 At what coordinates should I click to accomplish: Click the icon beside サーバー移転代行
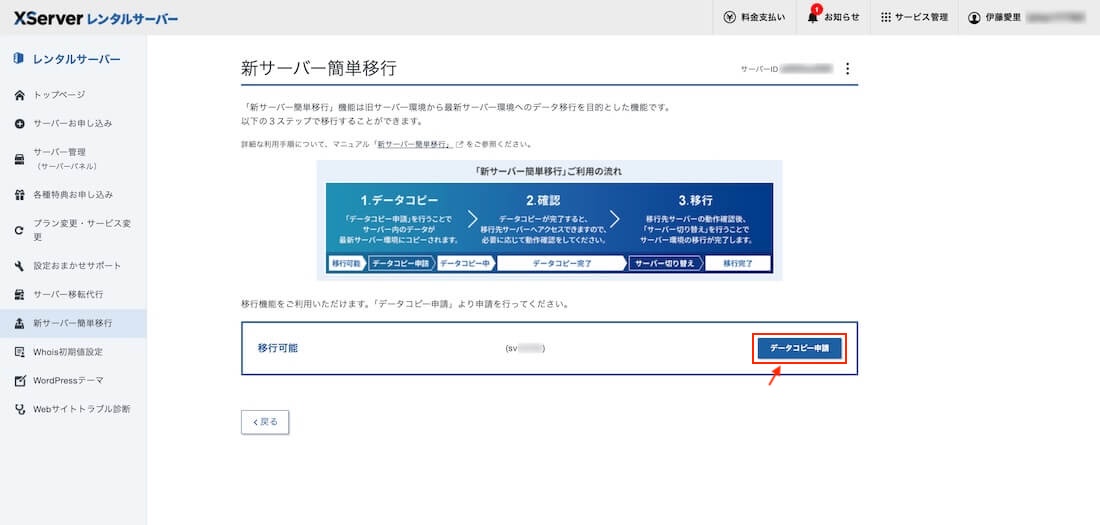pyautogui.click(x=20, y=295)
